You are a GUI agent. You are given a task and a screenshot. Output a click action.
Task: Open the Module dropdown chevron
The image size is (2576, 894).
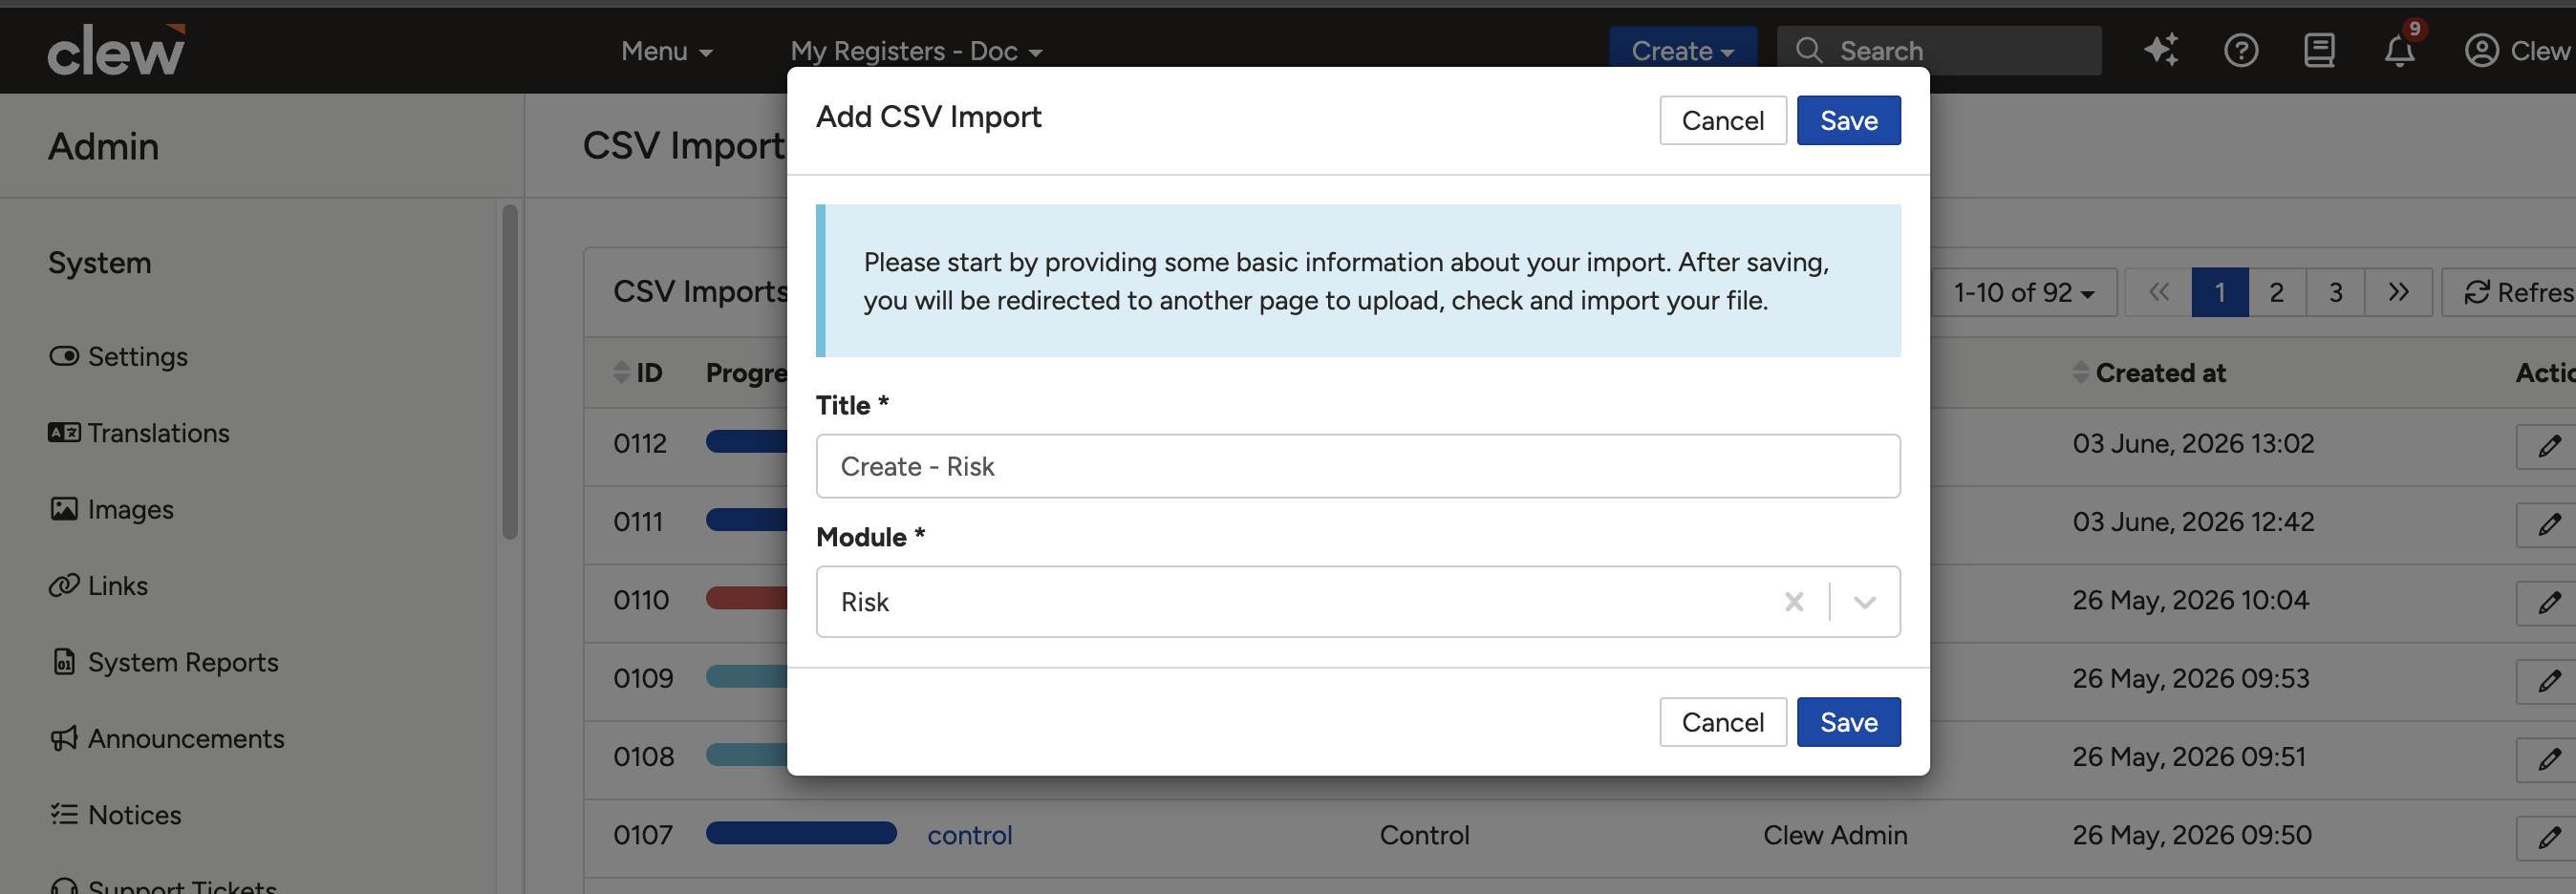pos(1864,602)
